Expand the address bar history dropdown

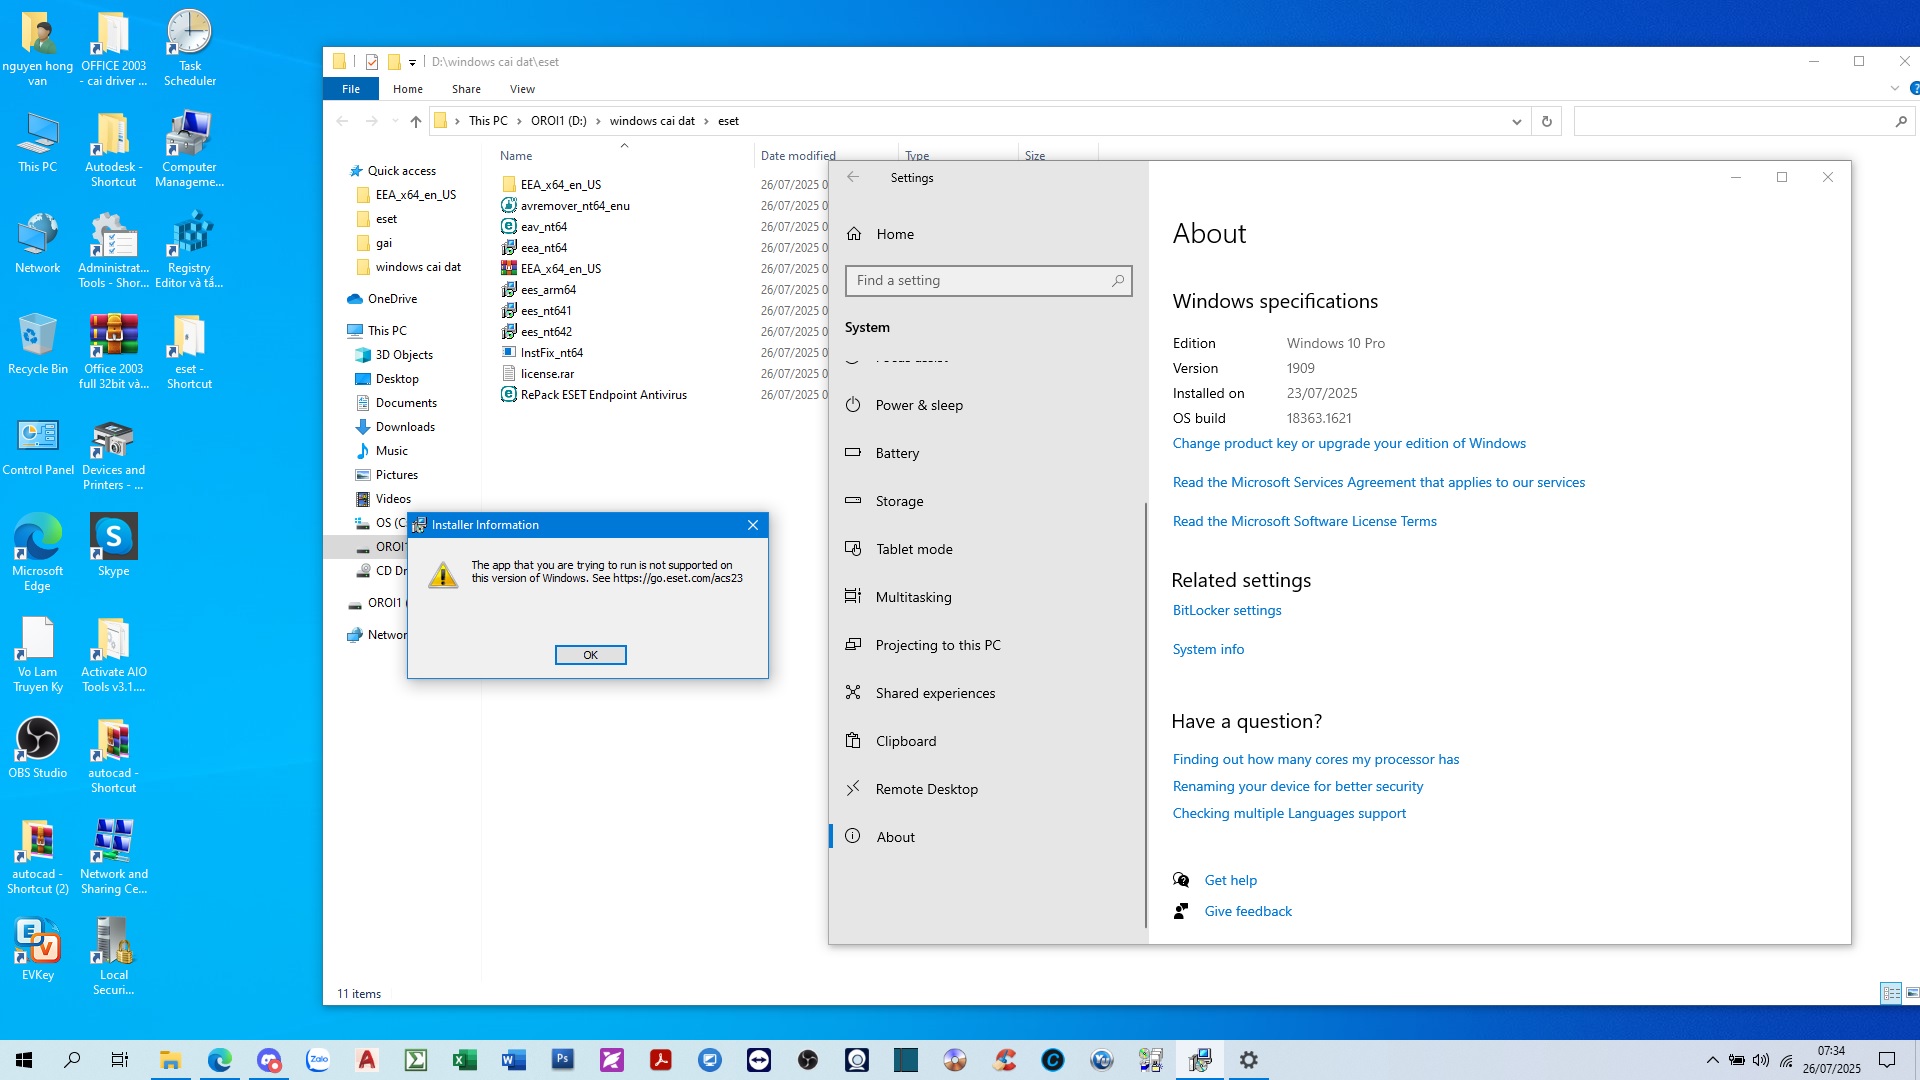click(x=1516, y=121)
